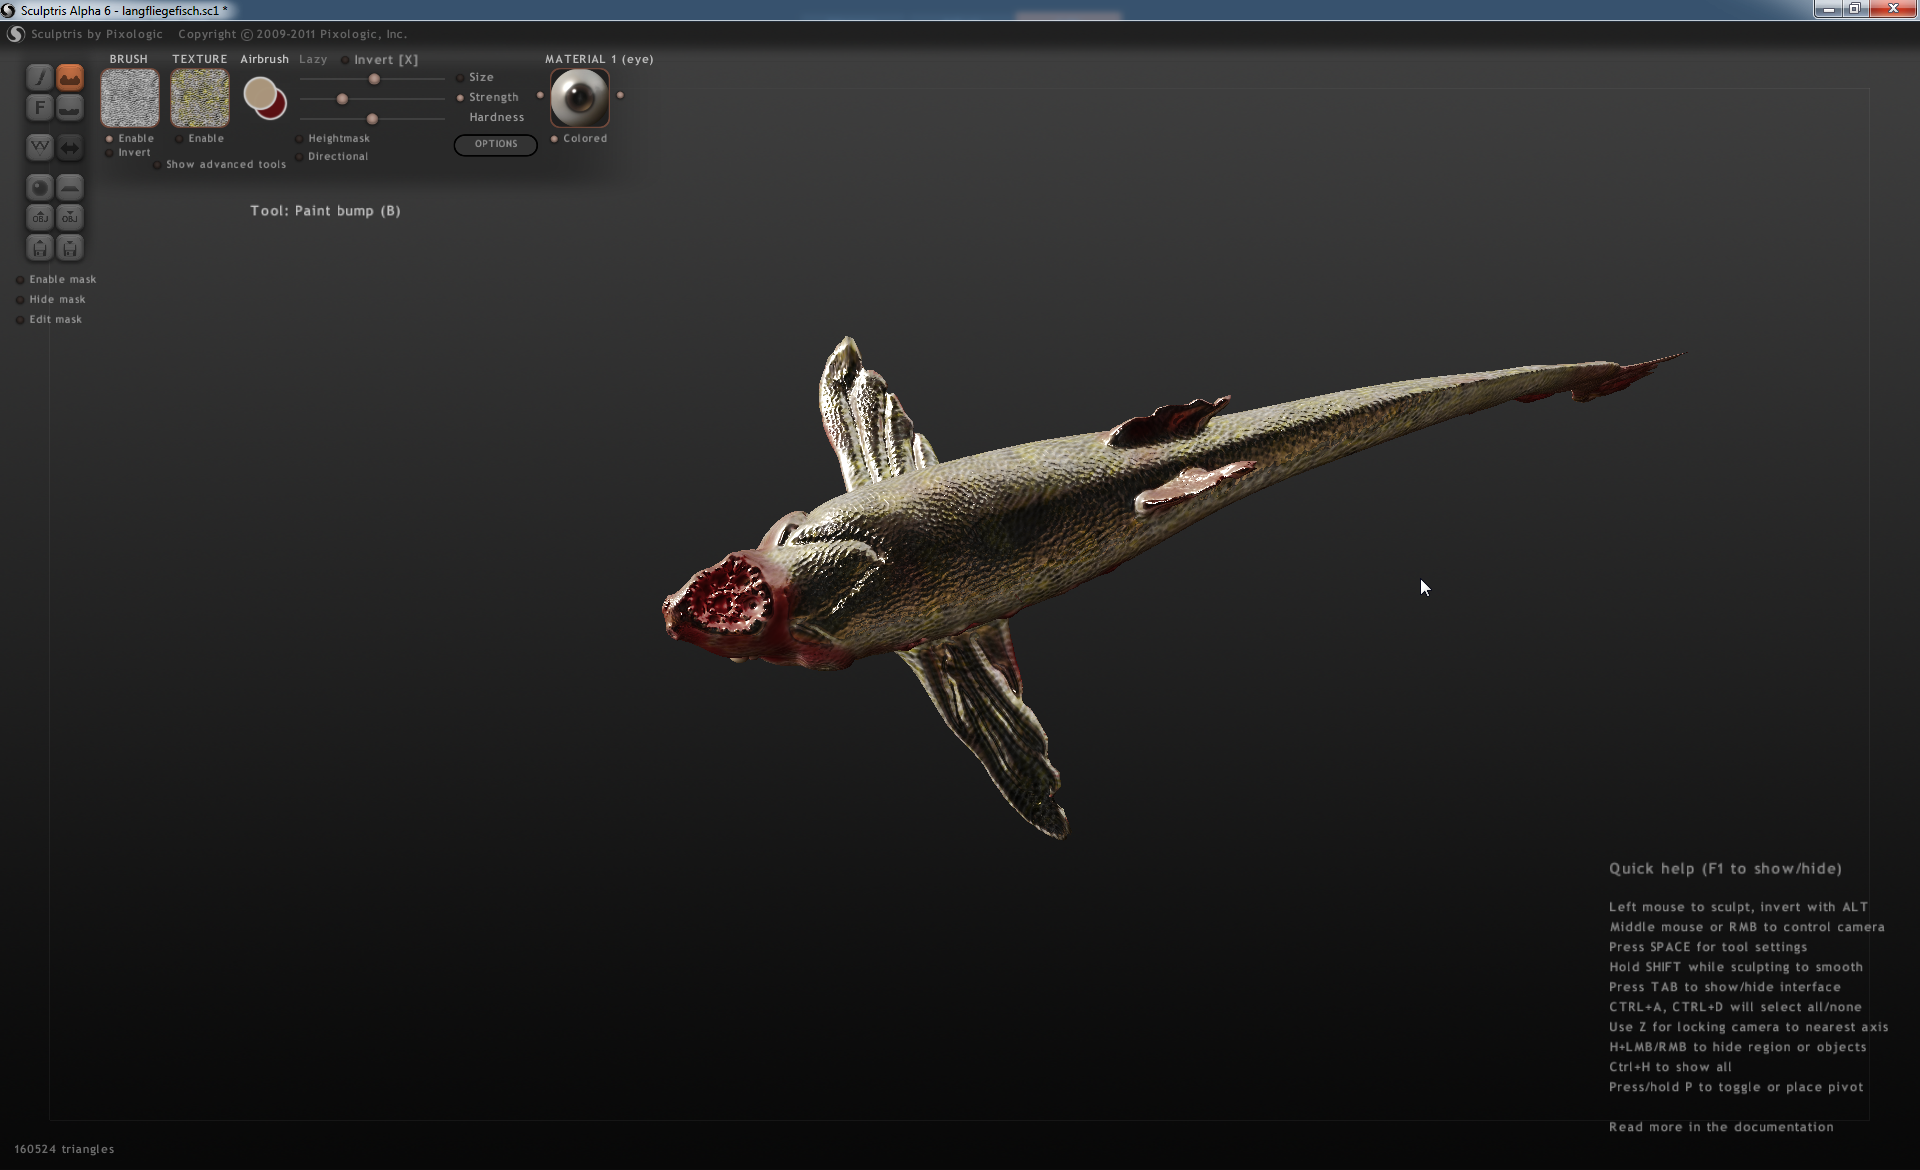This screenshot has width=1920, height=1170.
Task: Click the symmetry arrows icon
Action: coord(70,147)
